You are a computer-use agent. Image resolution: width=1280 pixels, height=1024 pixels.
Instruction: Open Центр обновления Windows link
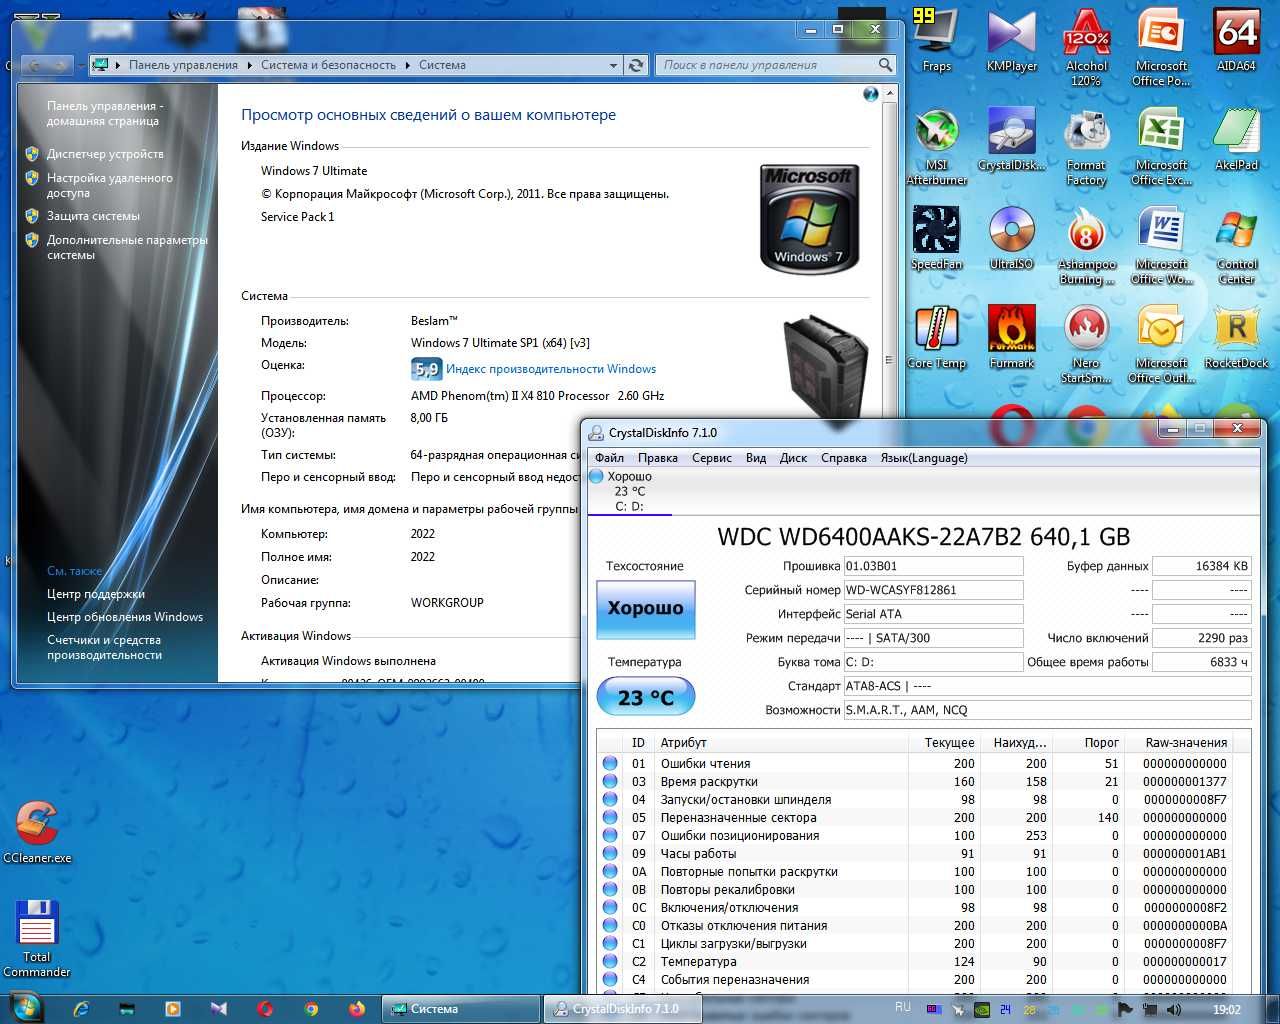pyautogui.click(x=125, y=617)
